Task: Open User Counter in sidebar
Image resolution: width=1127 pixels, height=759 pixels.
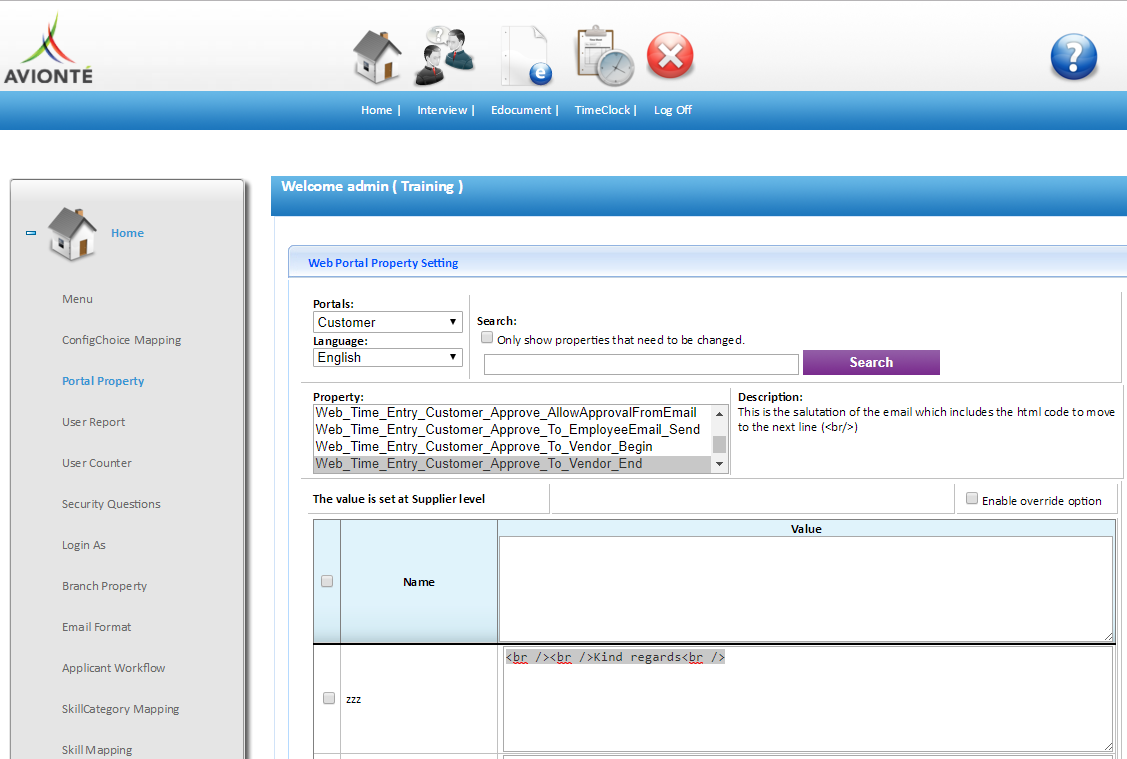Action: click(97, 463)
